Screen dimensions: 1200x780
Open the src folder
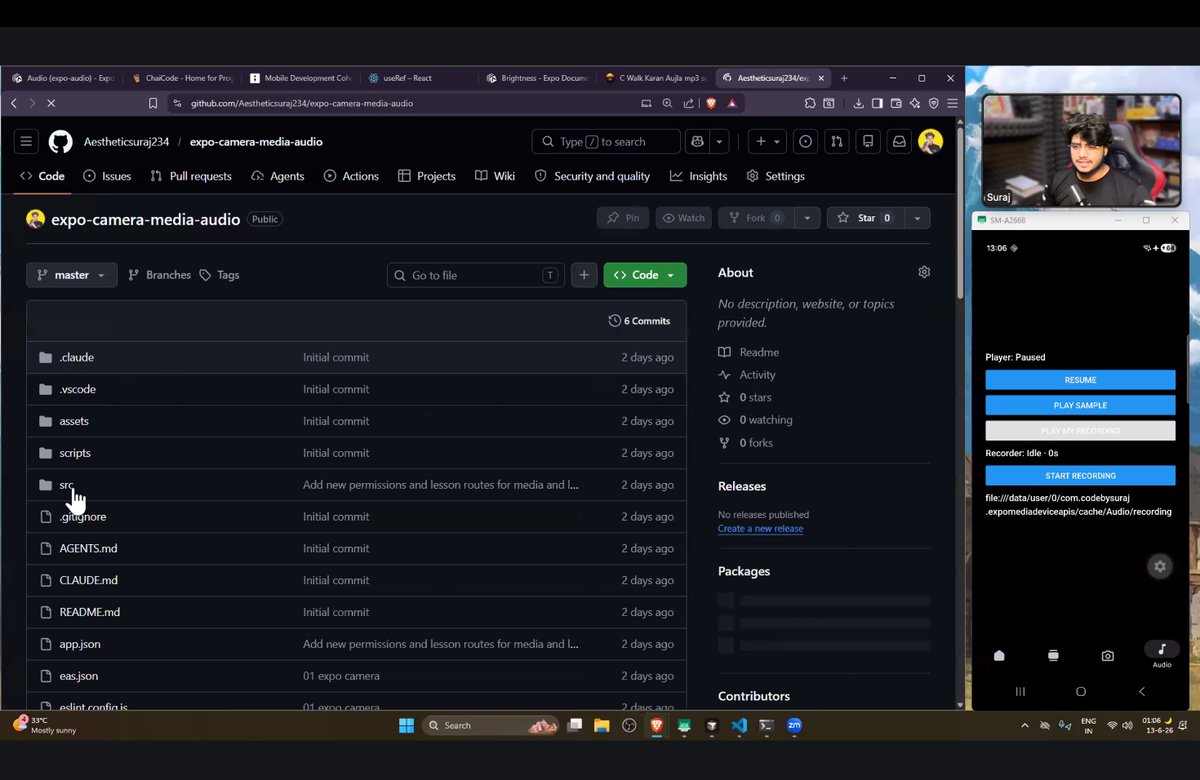click(x=66, y=485)
